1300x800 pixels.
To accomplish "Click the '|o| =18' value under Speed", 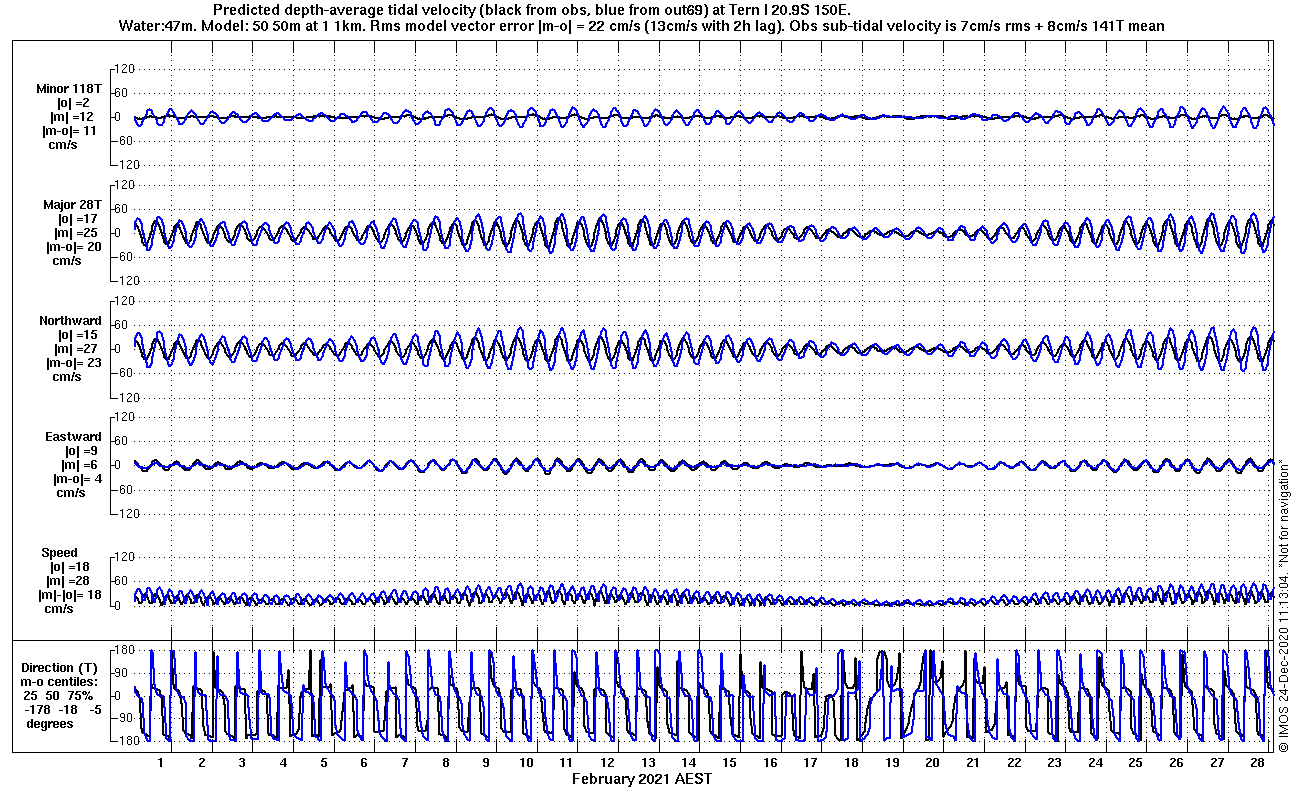I will 69,567.
